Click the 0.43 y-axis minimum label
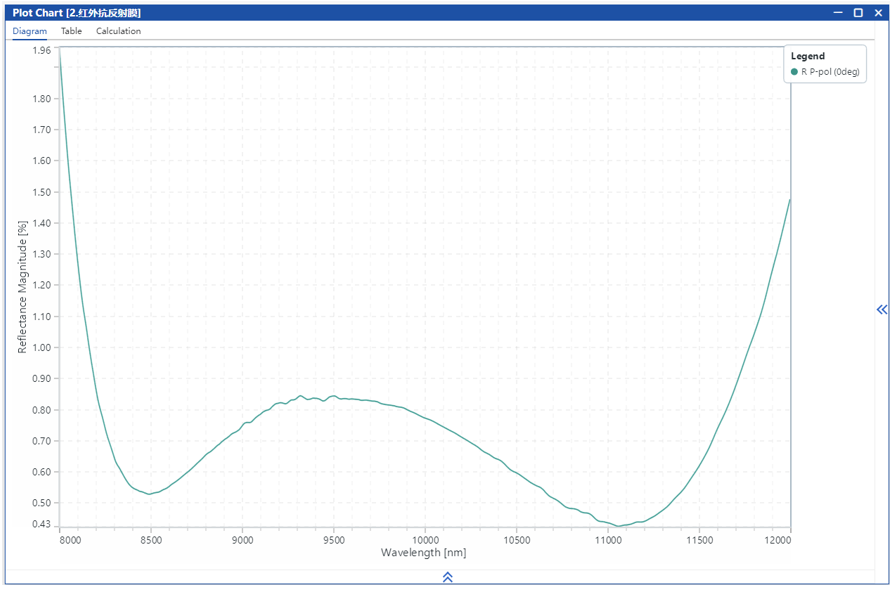The width and height of the screenshot is (893, 589). coord(42,524)
